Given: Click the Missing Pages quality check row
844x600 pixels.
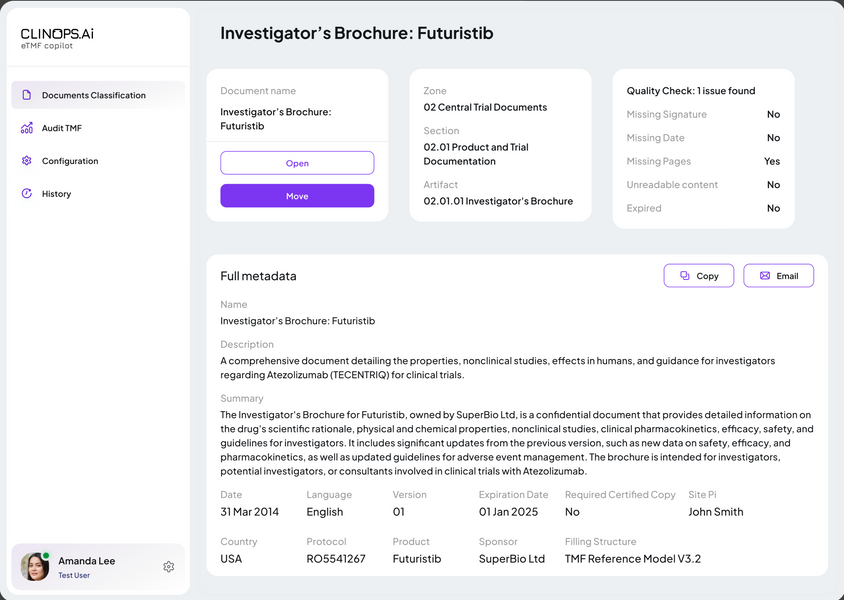Looking at the screenshot, I should [x=703, y=161].
